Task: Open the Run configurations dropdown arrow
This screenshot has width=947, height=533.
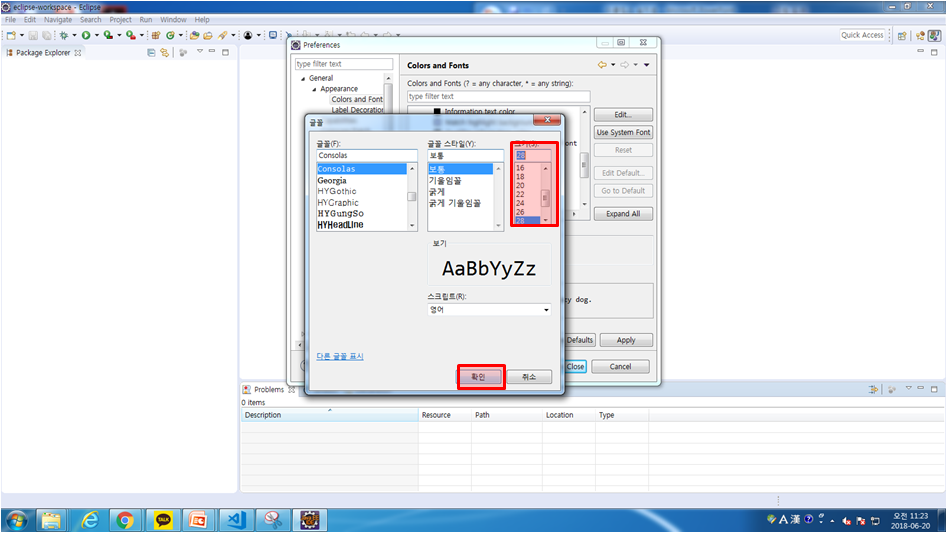Action: pyautogui.click(x=97, y=36)
